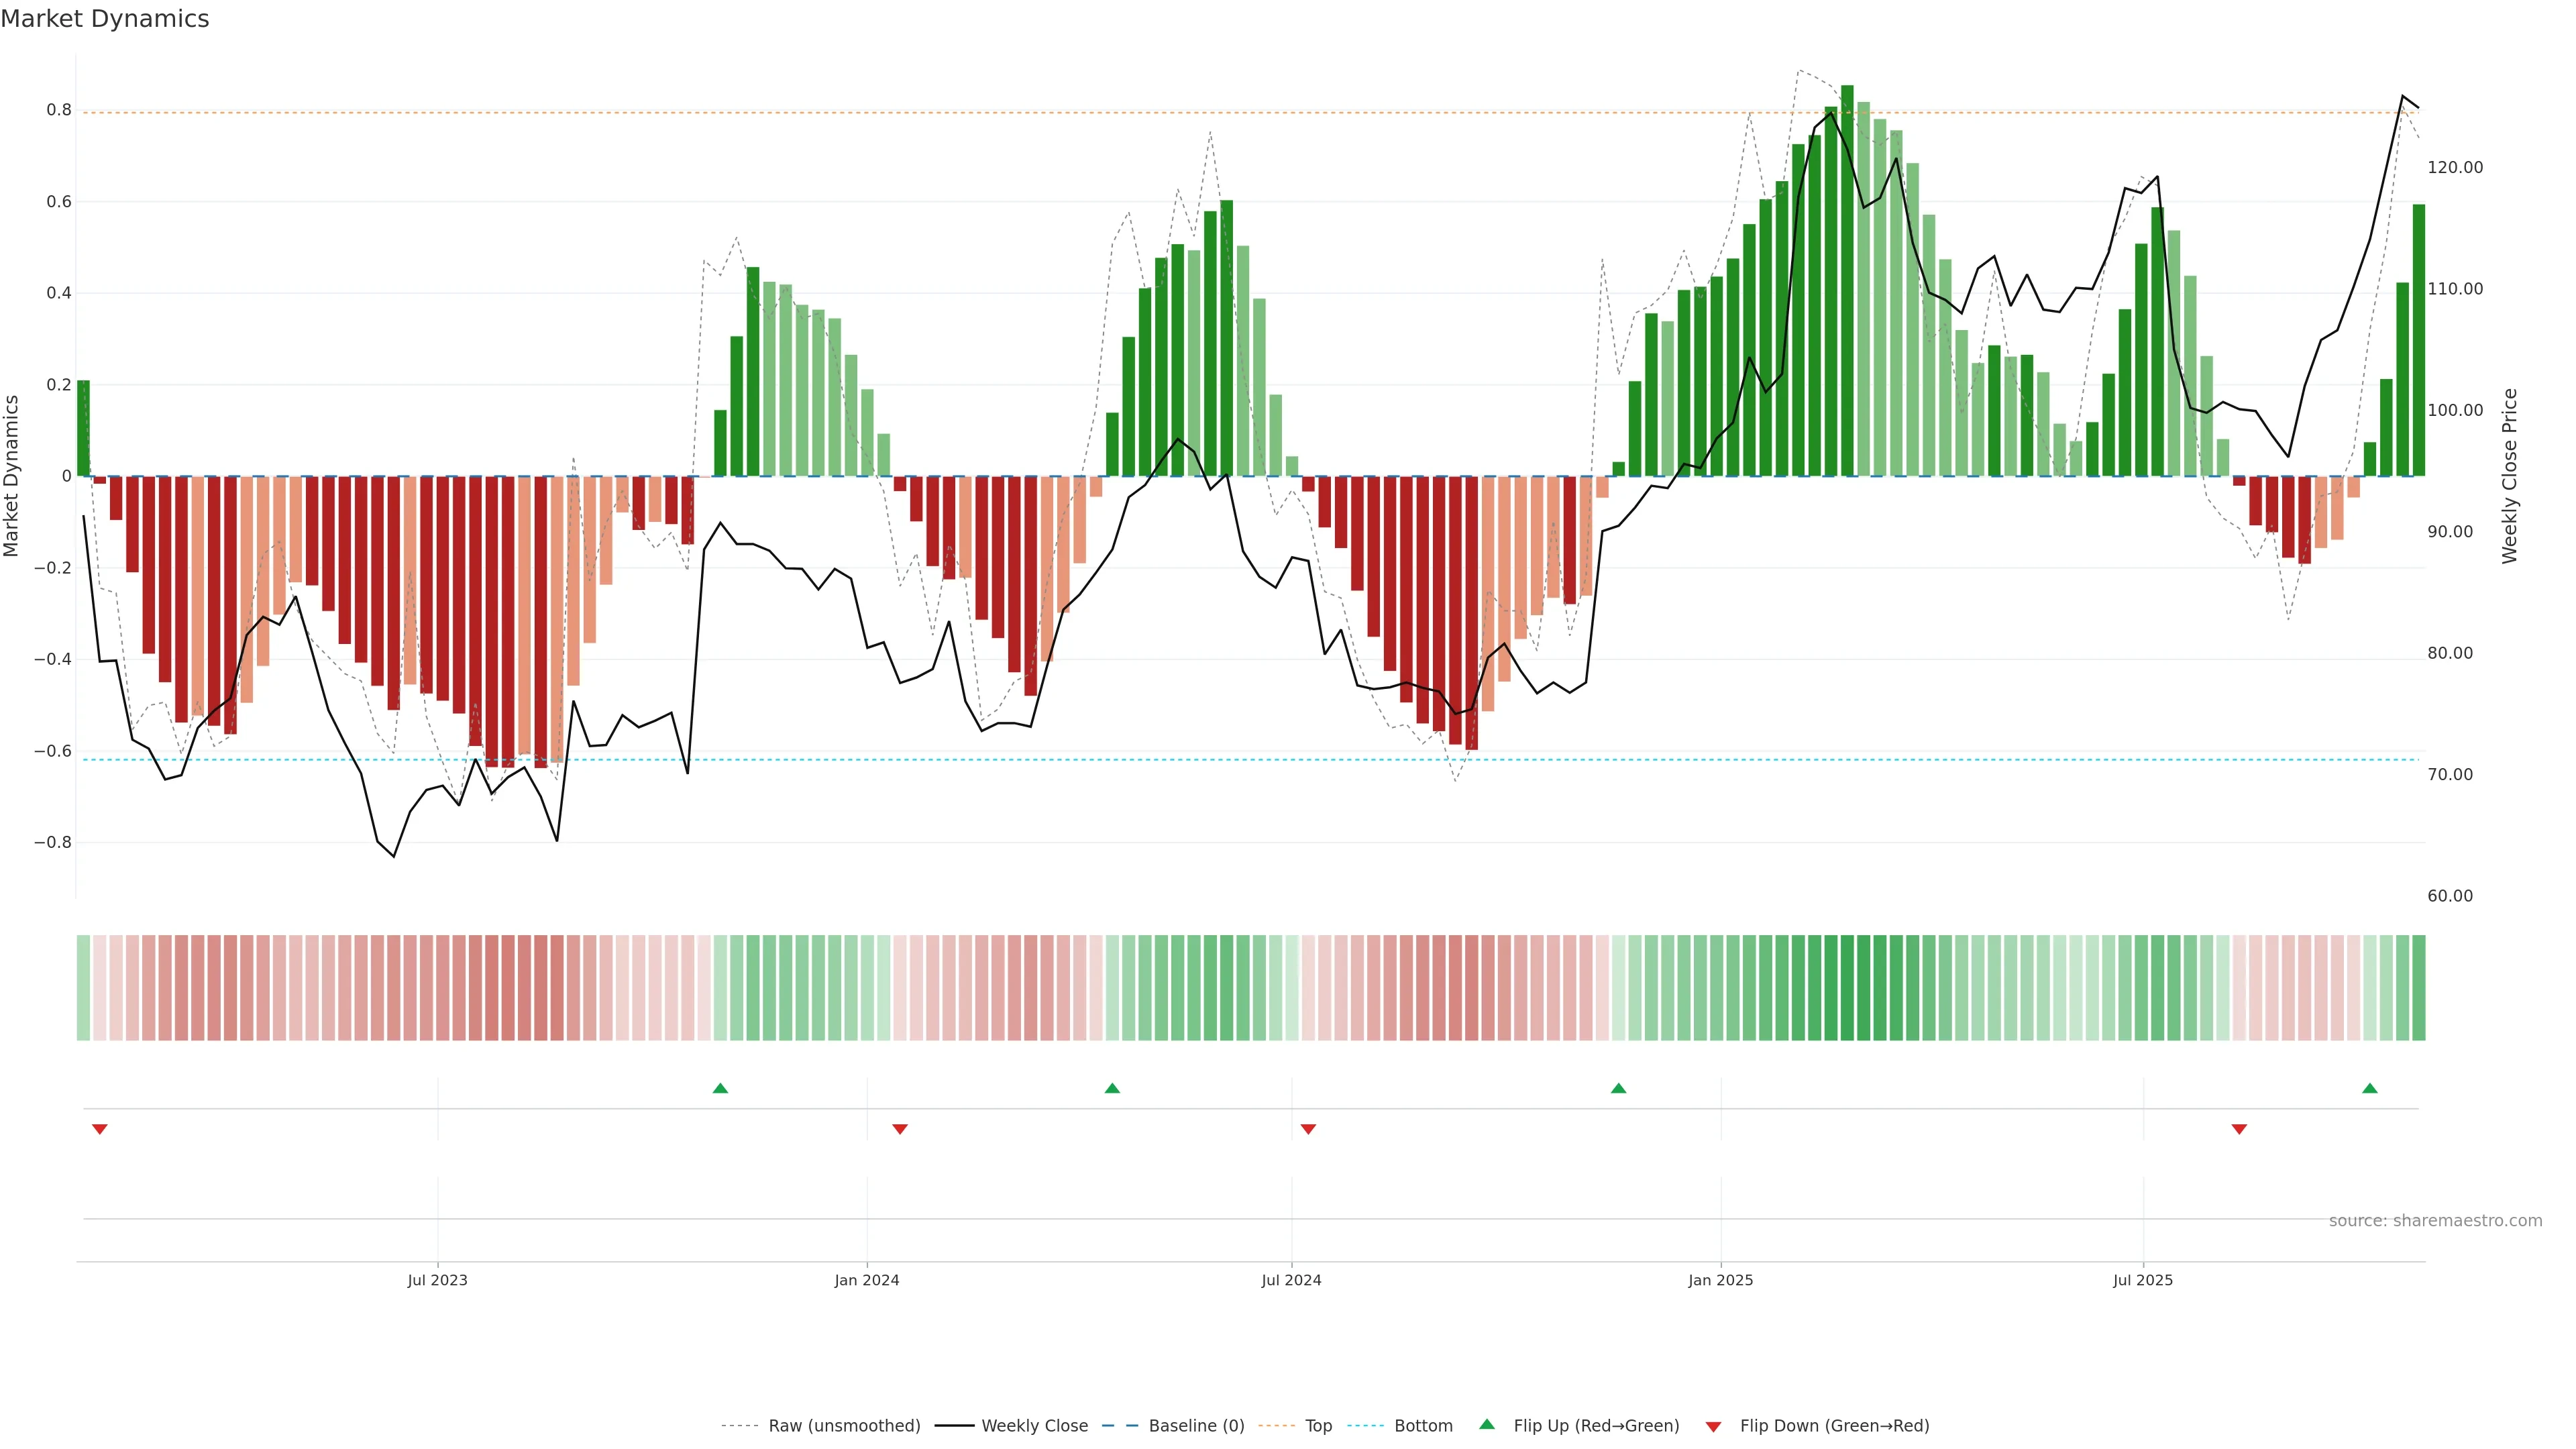Click the rightmost green flip-up triangle marker

(x=2369, y=1088)
